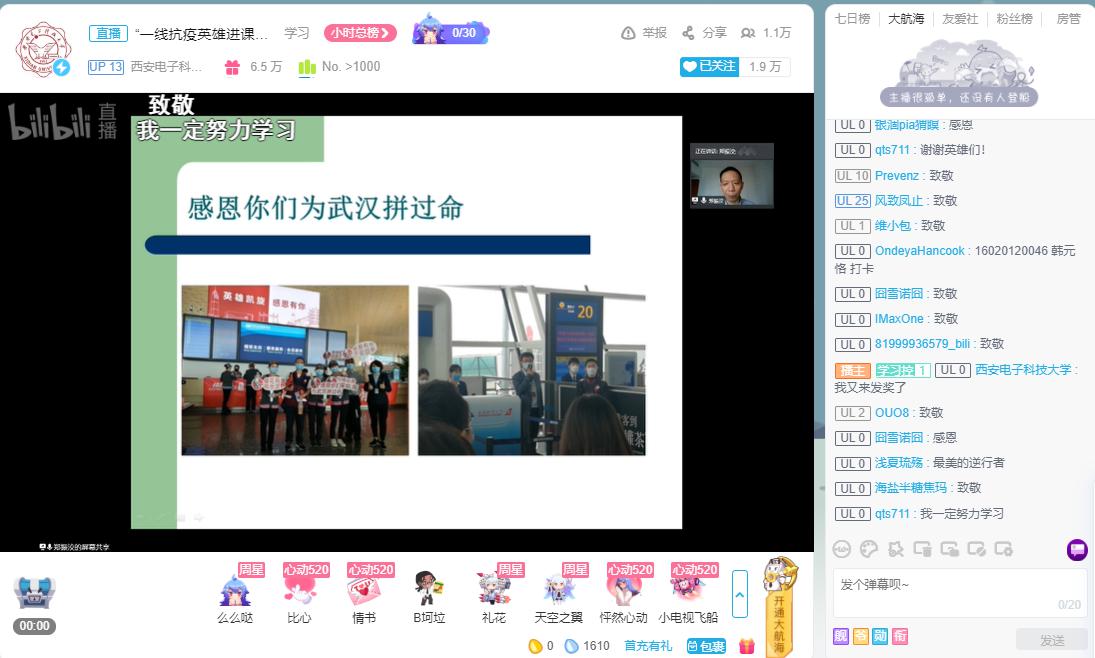Screen dimensions: 1095x658
Task: Click the 举报 report icon
Action: coord(629,33)
